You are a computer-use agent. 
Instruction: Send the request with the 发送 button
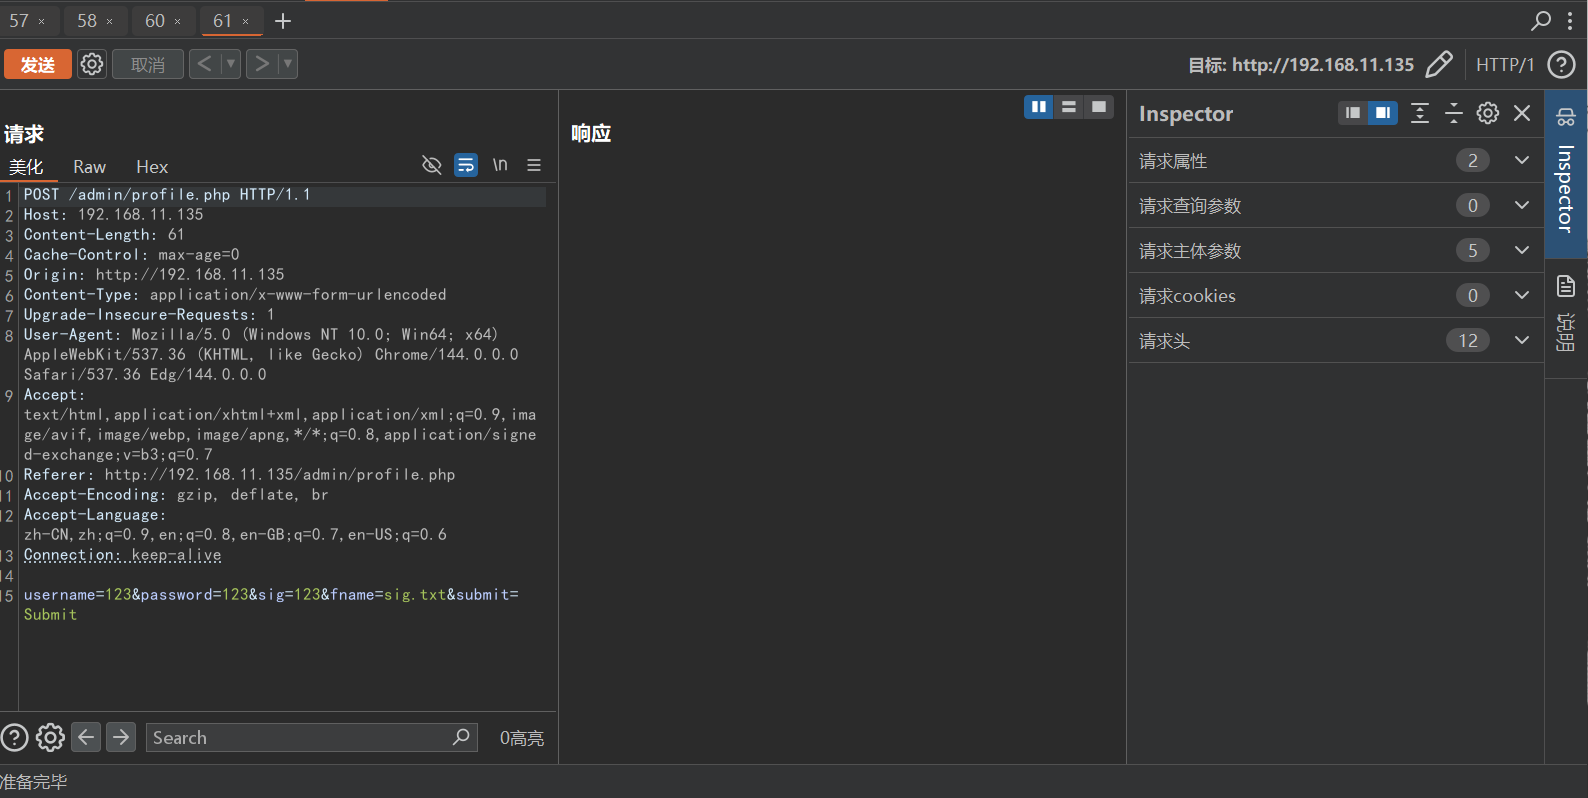click(x=38, y=64)
